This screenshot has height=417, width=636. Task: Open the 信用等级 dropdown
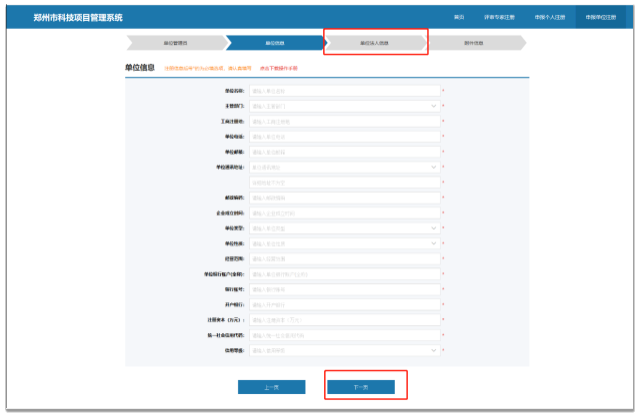(343, 350)
